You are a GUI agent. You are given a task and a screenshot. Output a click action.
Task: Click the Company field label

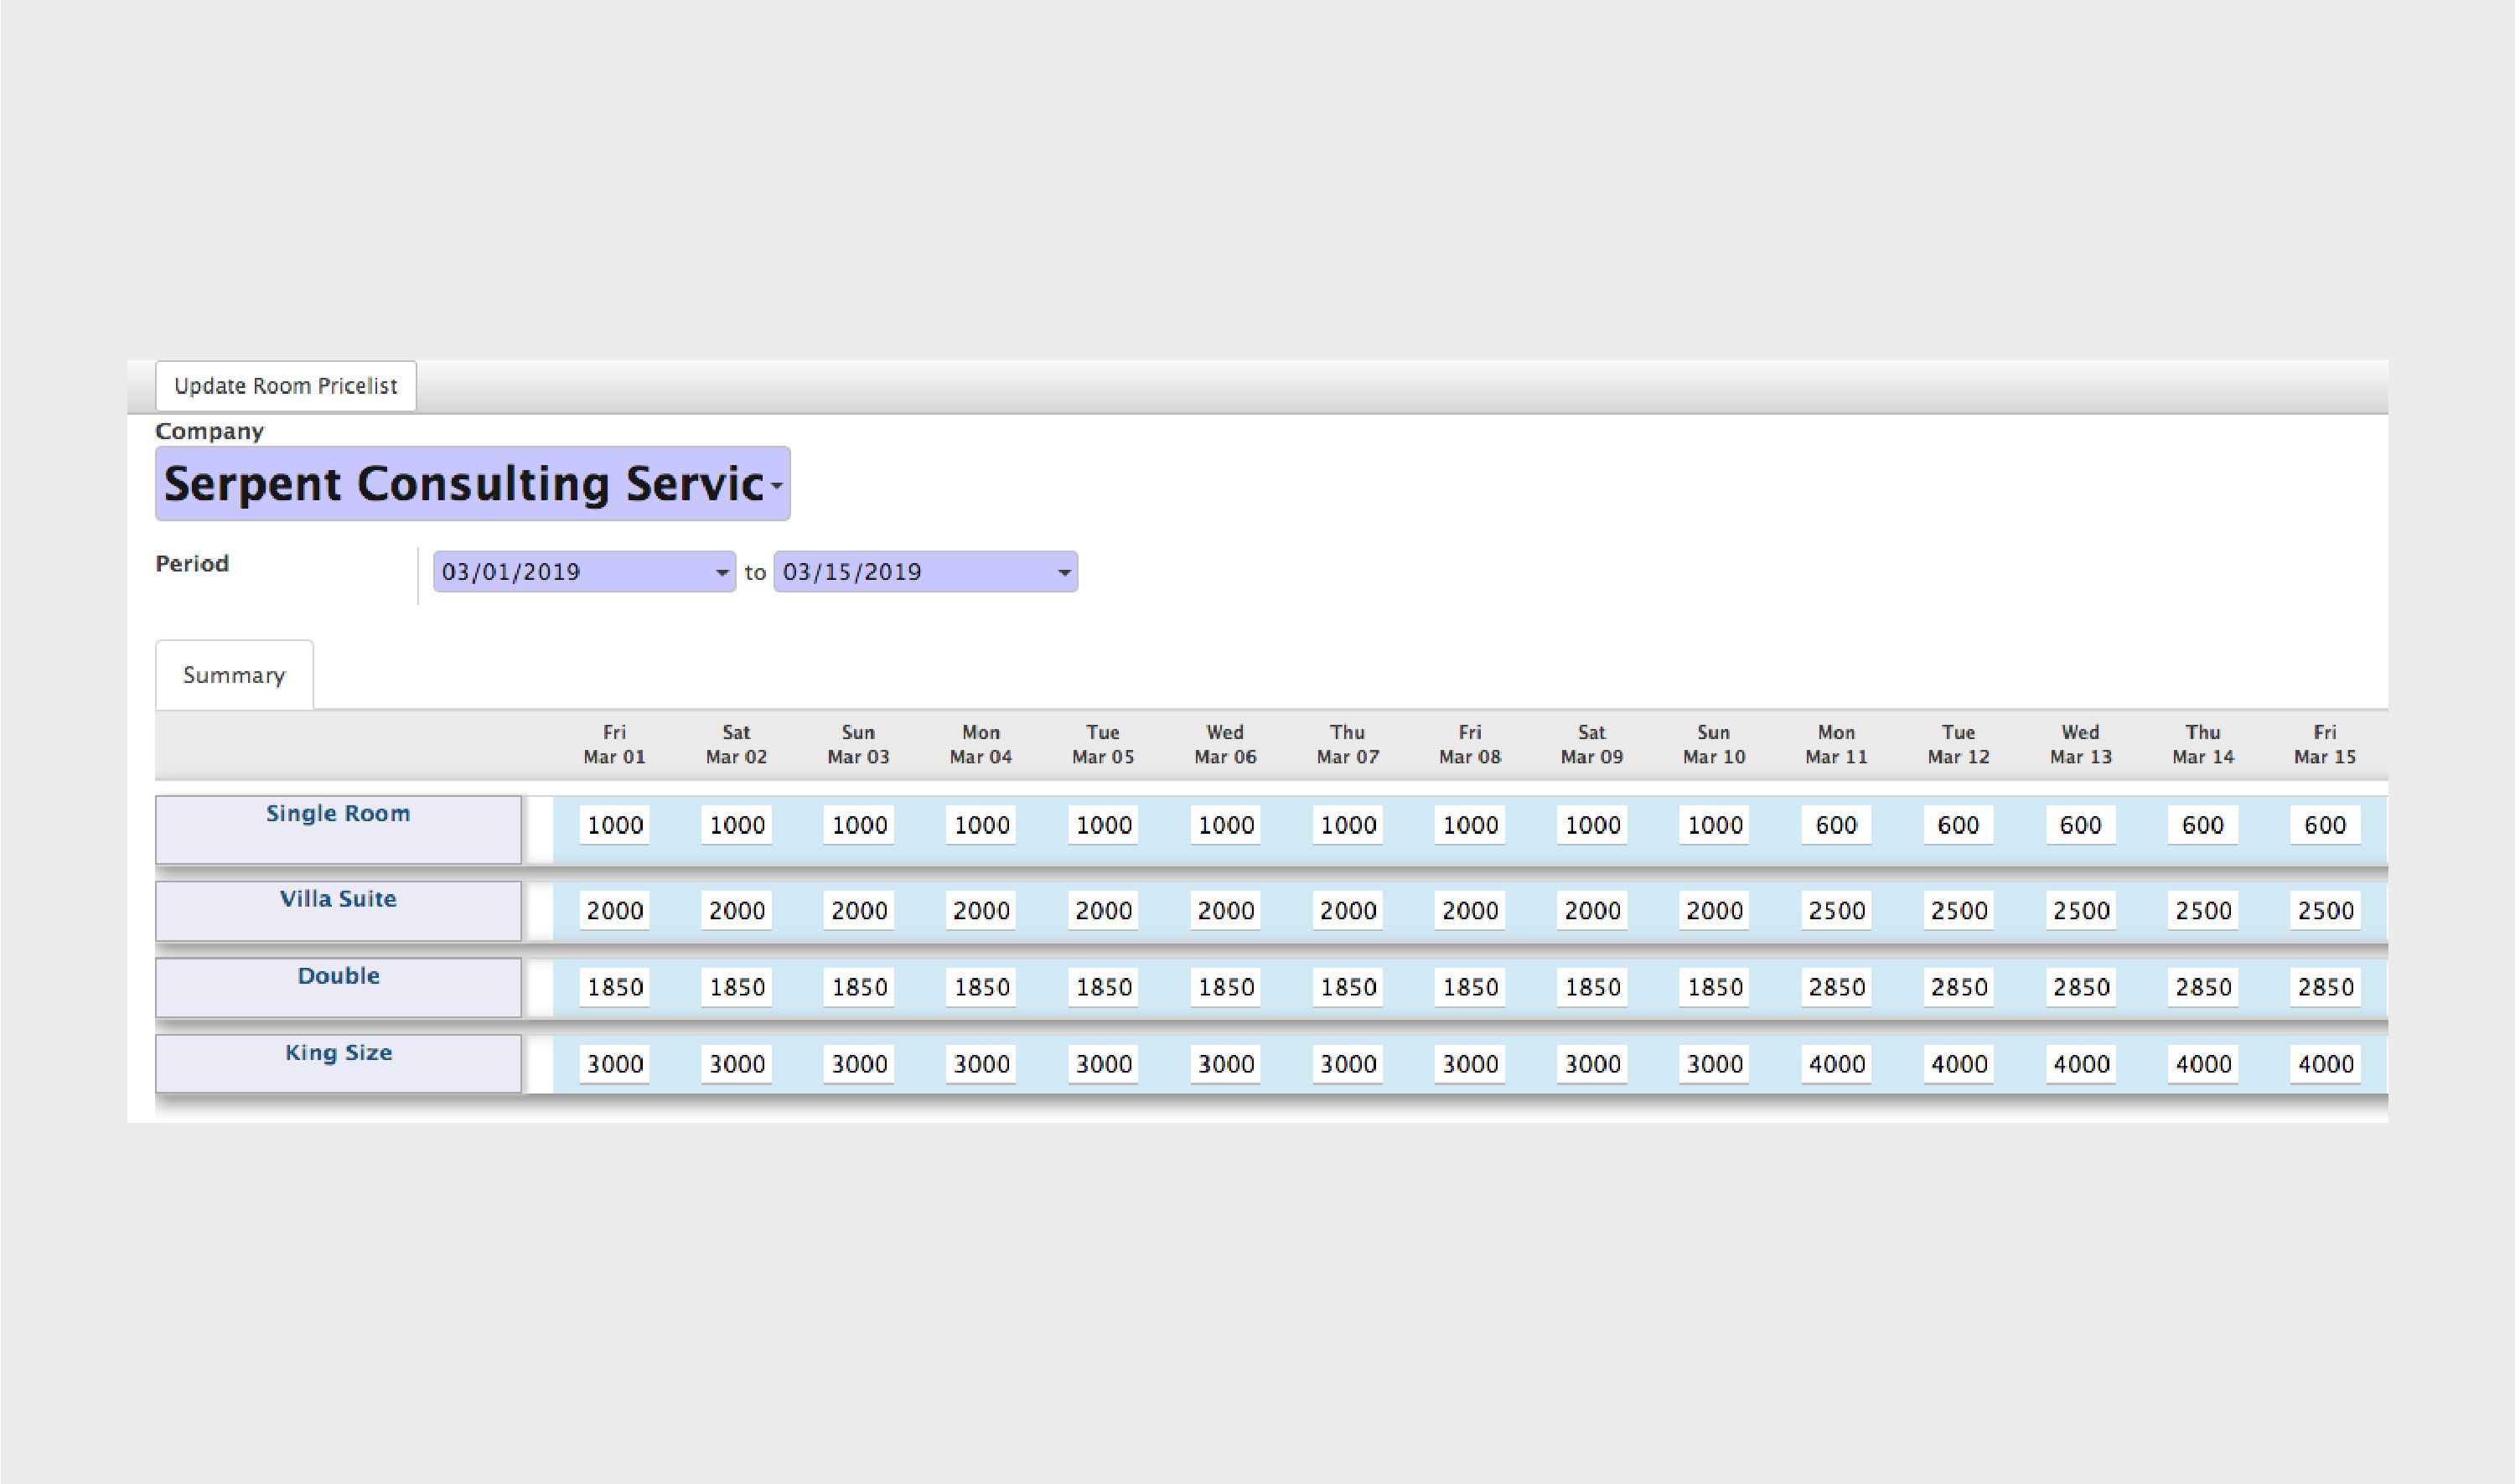[x=209, y=432]
